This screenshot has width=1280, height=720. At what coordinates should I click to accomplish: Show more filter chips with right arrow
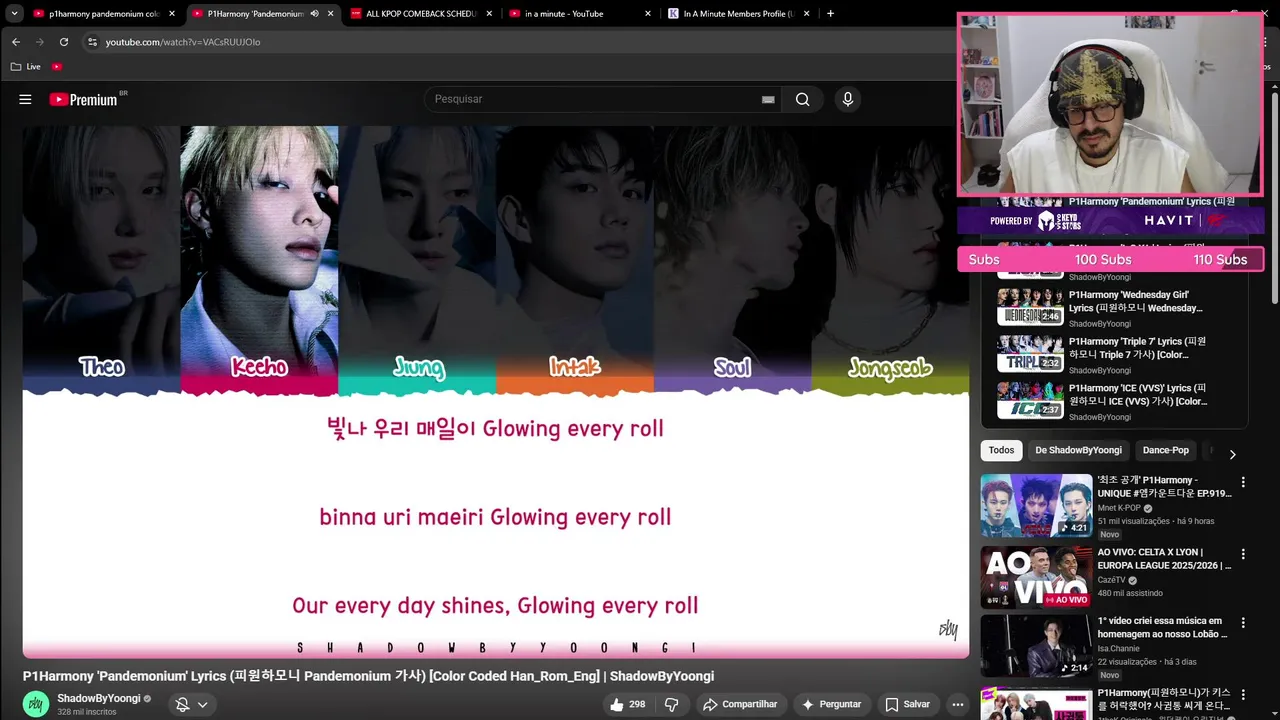[x=1232, y=454]
